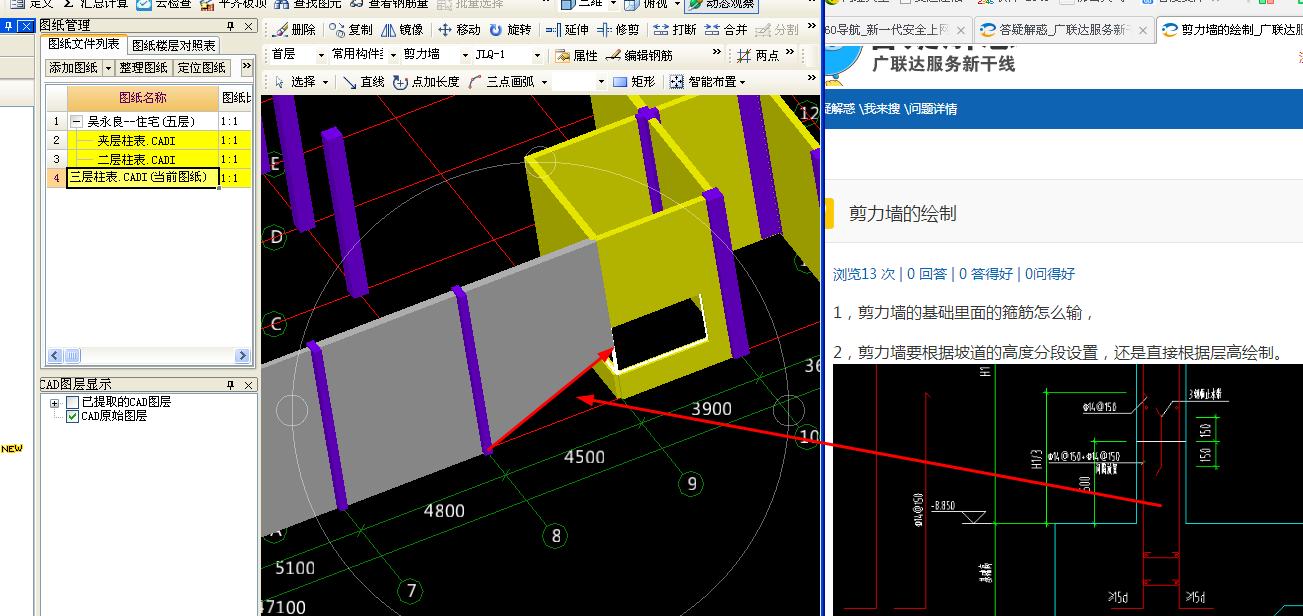1303x616 pixels.
Task: Open 属性 (properties) panel button
Action: pyautogui.click(x=576, y=56)
